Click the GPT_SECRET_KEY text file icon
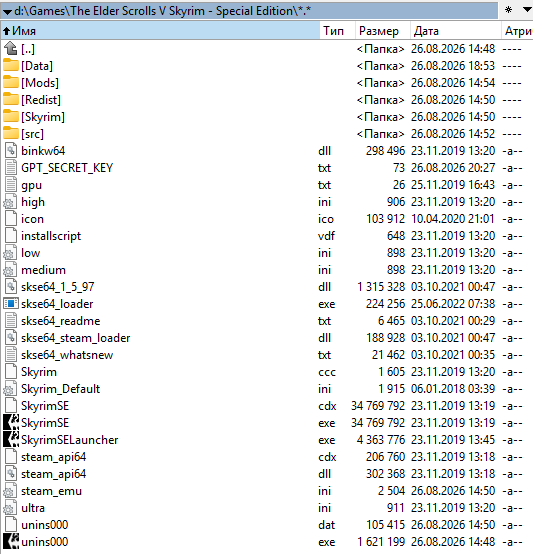 click(11, 168)
